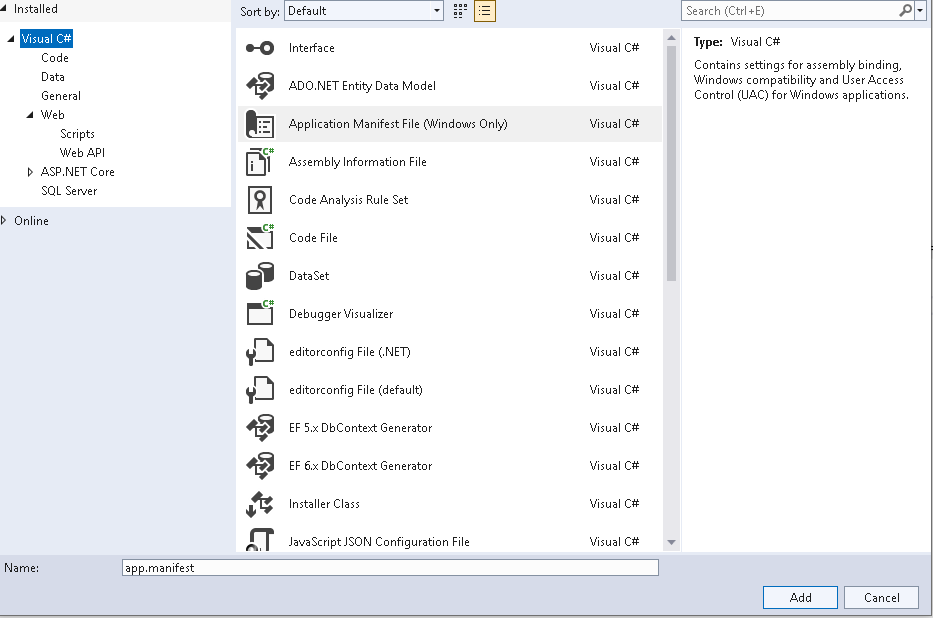This screenshot has height=618, width=933.
Task: Switch to small icons view
Action: [460, 11]
